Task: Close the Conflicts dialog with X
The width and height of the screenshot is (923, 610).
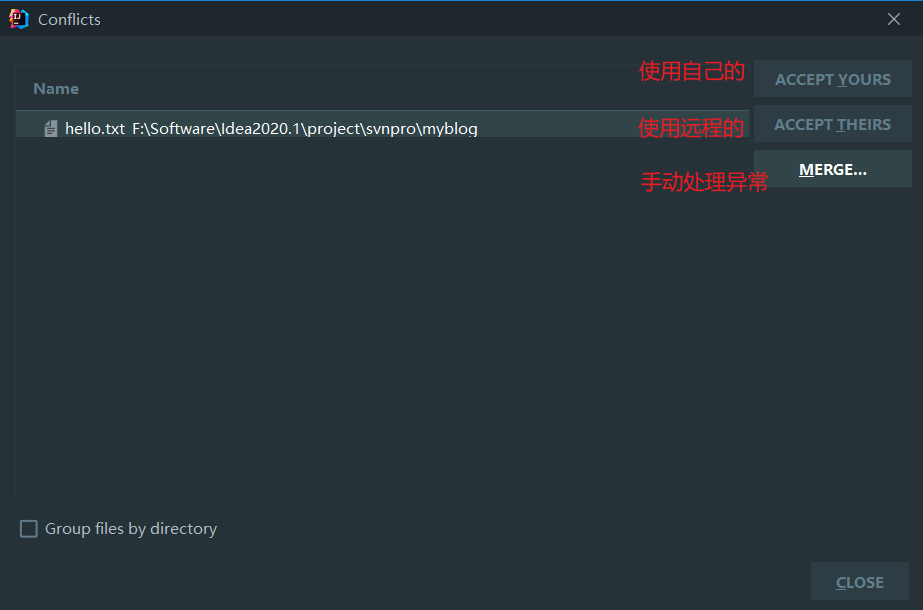Action: [x=894, y=19]
